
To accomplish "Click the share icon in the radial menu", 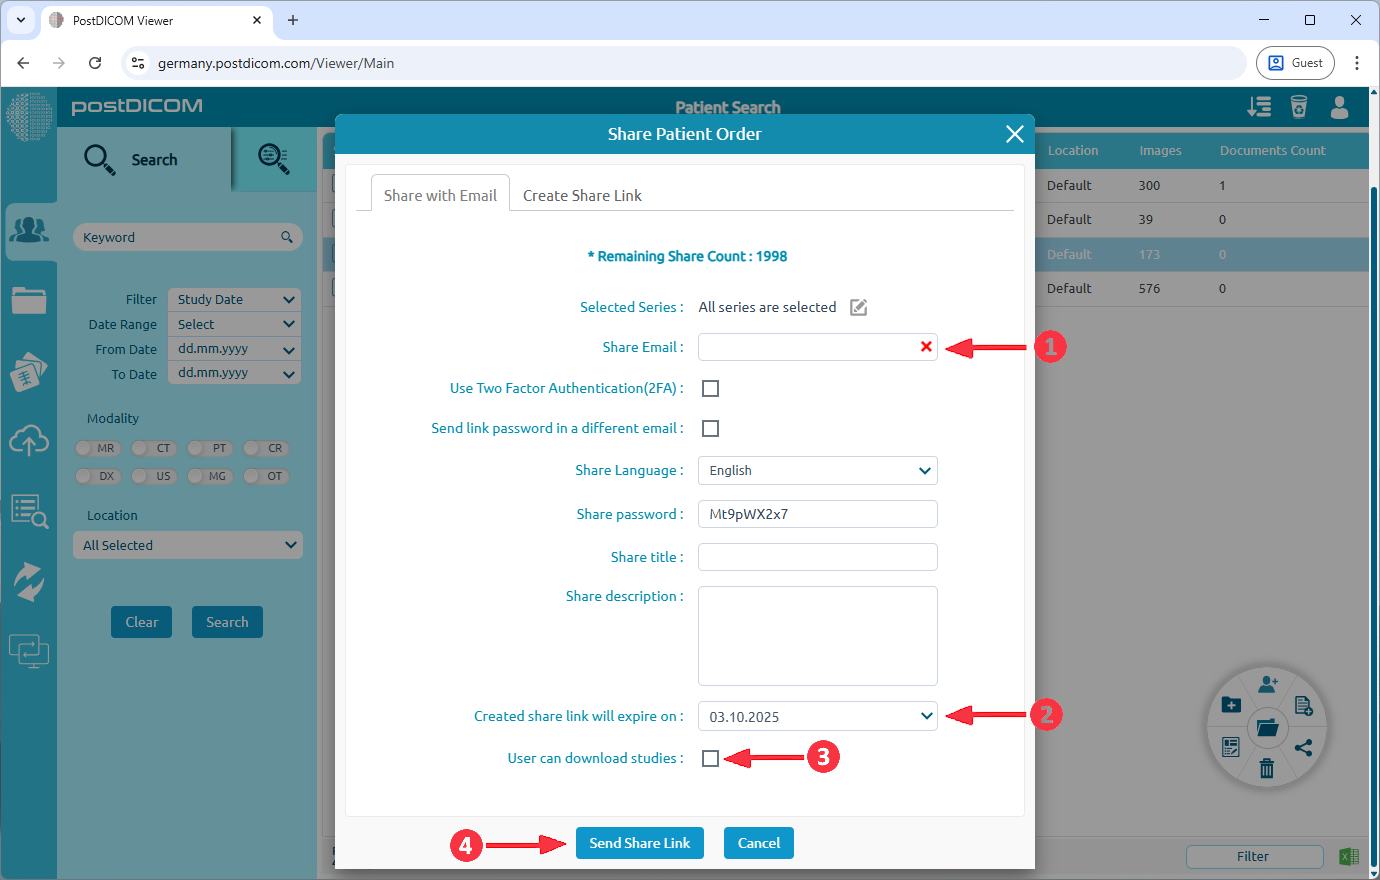I will pyautogui.click(x=1305, y=747).
